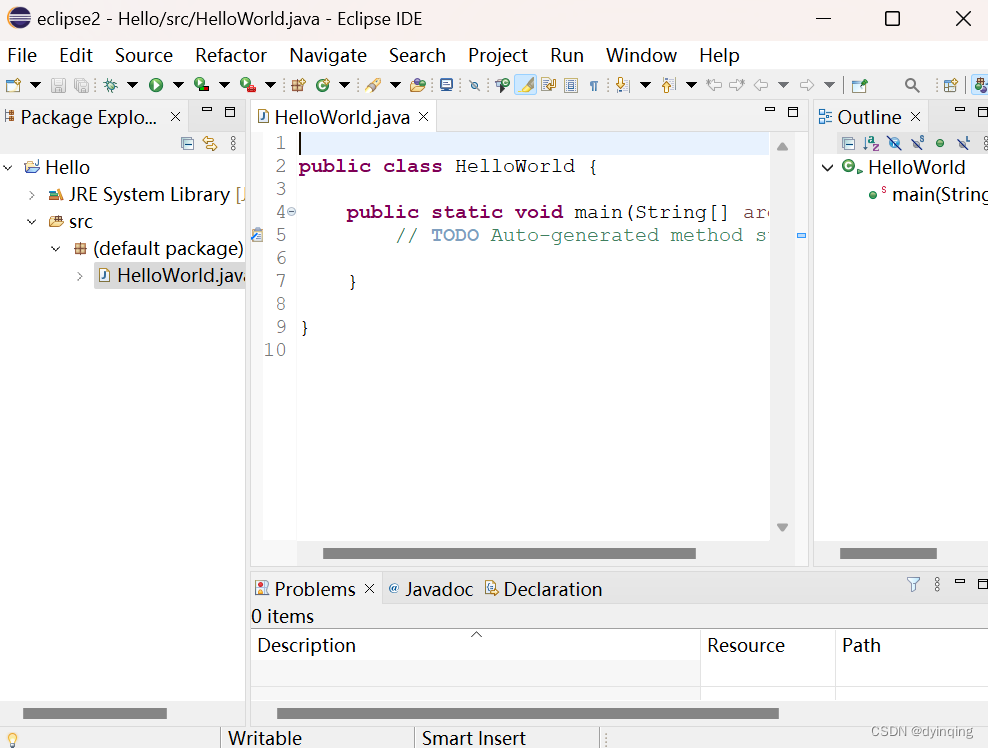The height and width of the screenshot is (748, 988).
Task: Collapse the src folder node
Action: [x=32, y=222]
